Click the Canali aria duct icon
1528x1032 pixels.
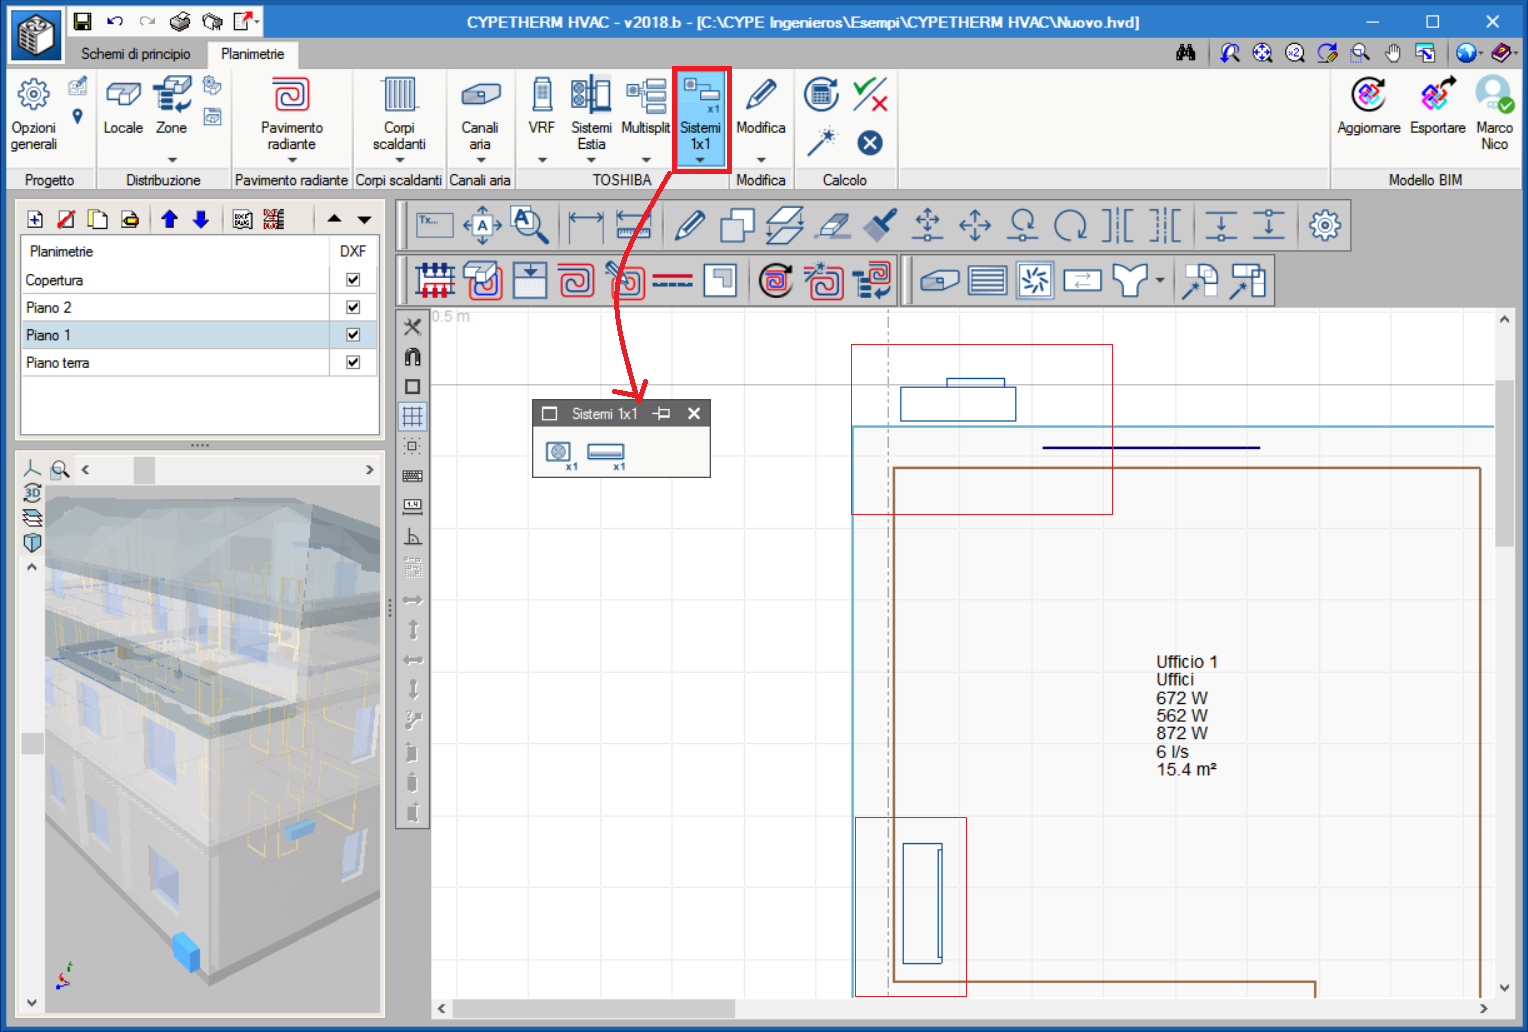(x=480, y=95)
